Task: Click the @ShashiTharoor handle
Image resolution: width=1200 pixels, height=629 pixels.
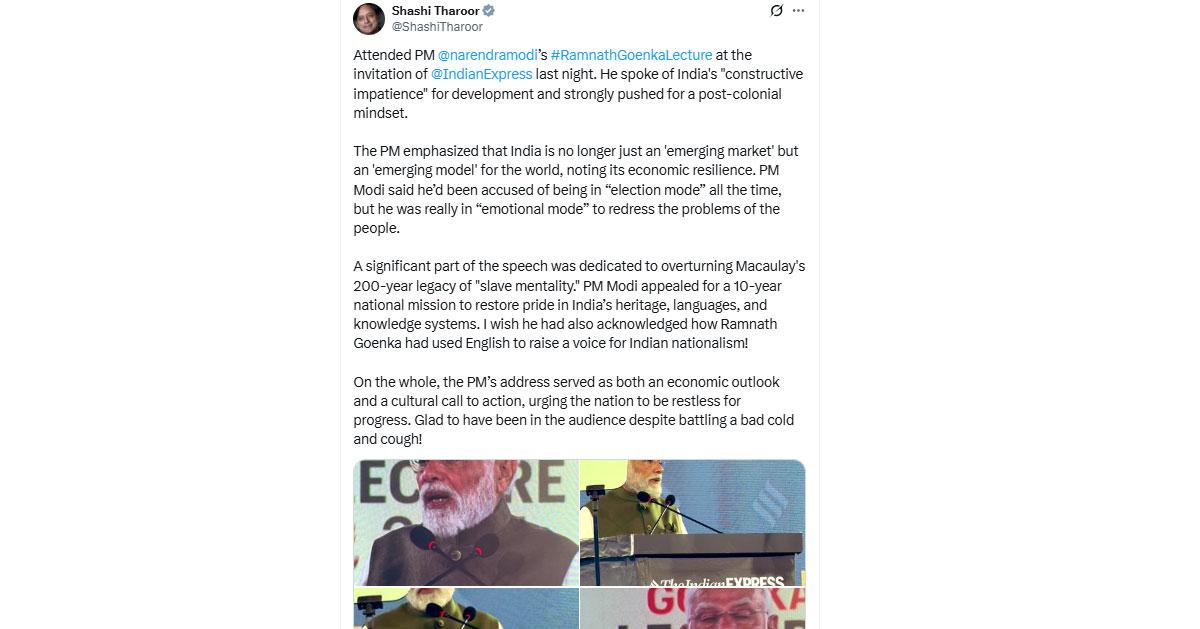Action: click(x=437, y=27)
